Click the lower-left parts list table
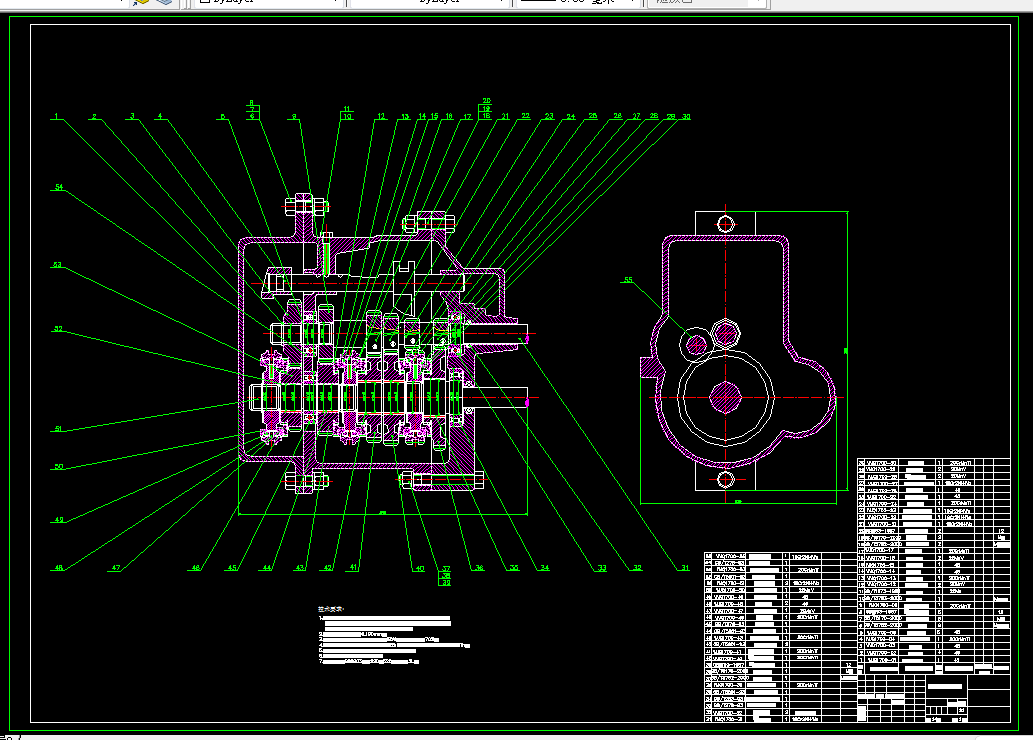Image resolution: width=1033 pixels, height=740 pixels. point(781,637)
